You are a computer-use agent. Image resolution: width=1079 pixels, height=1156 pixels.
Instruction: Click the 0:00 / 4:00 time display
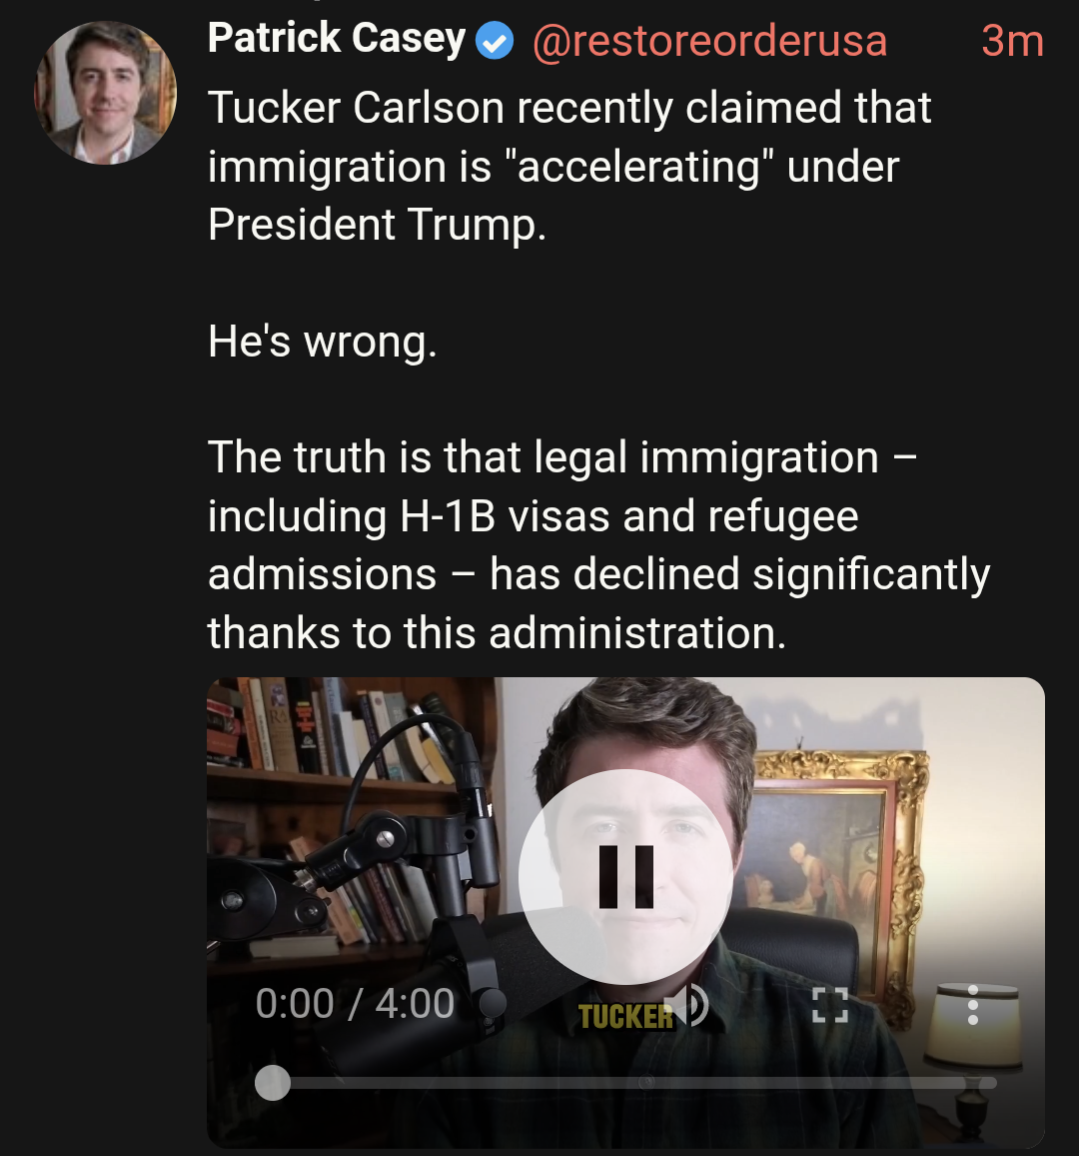pyautogui.click(x=355, y=1003)
